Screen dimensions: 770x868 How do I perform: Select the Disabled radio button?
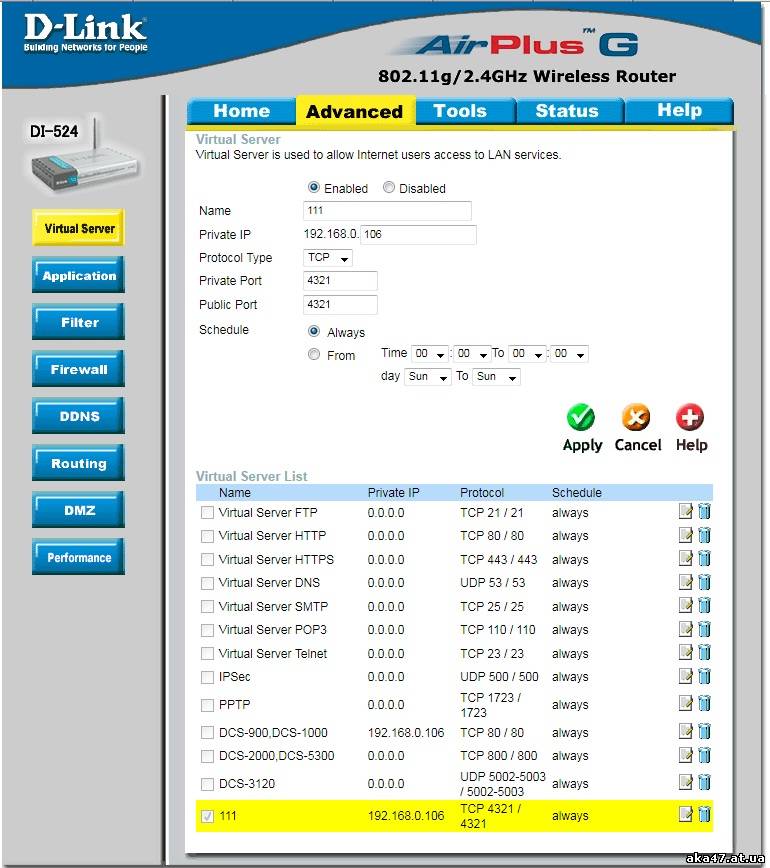389,187
